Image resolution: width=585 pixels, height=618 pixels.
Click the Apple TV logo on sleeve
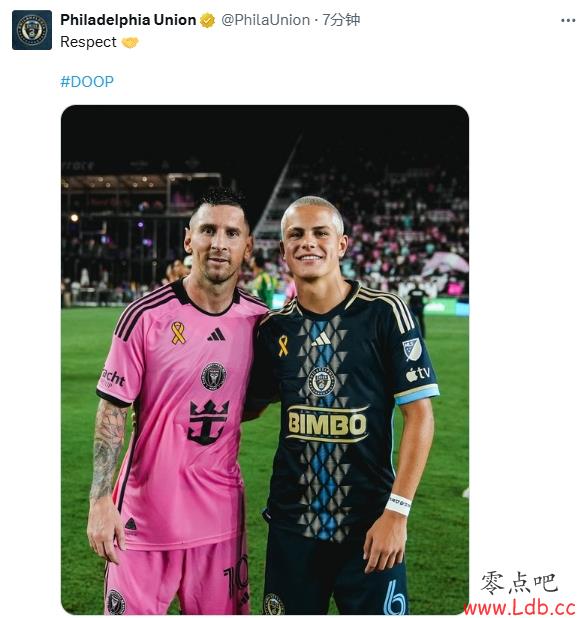click(418, 373)
